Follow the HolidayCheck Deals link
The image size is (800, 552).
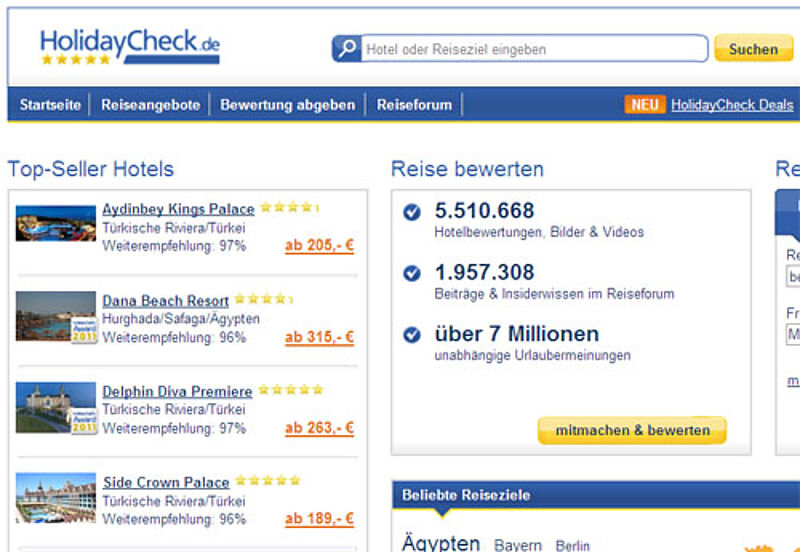click(732, 105)
